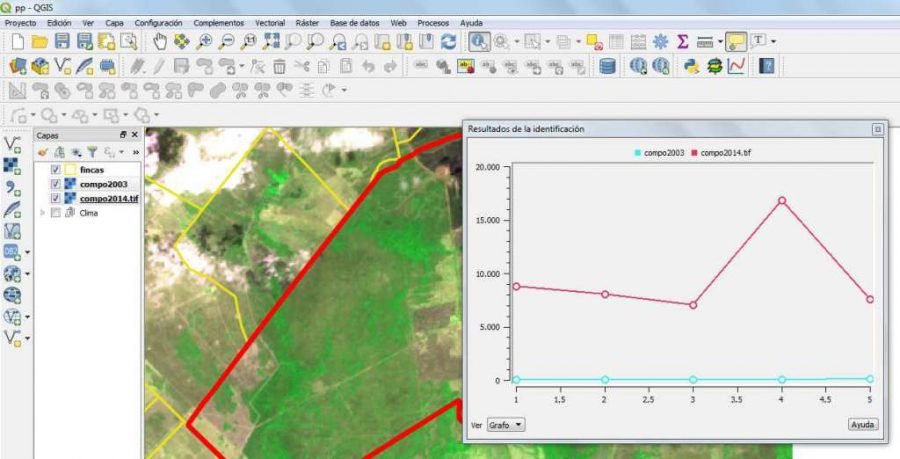The image size is (900, 459).
Task: Click the Statistical Summary sigma icon
Action: 683,42
